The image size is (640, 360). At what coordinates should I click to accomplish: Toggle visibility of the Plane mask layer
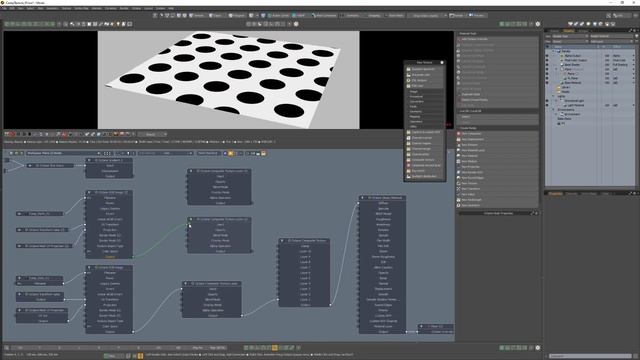click(x=547, y=69)
